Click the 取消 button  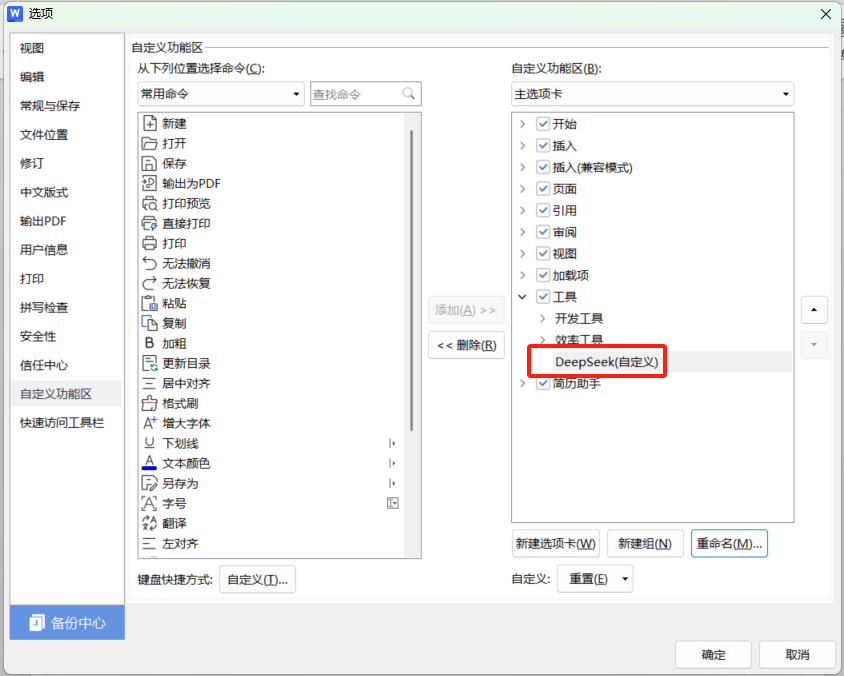click(797, 654)
